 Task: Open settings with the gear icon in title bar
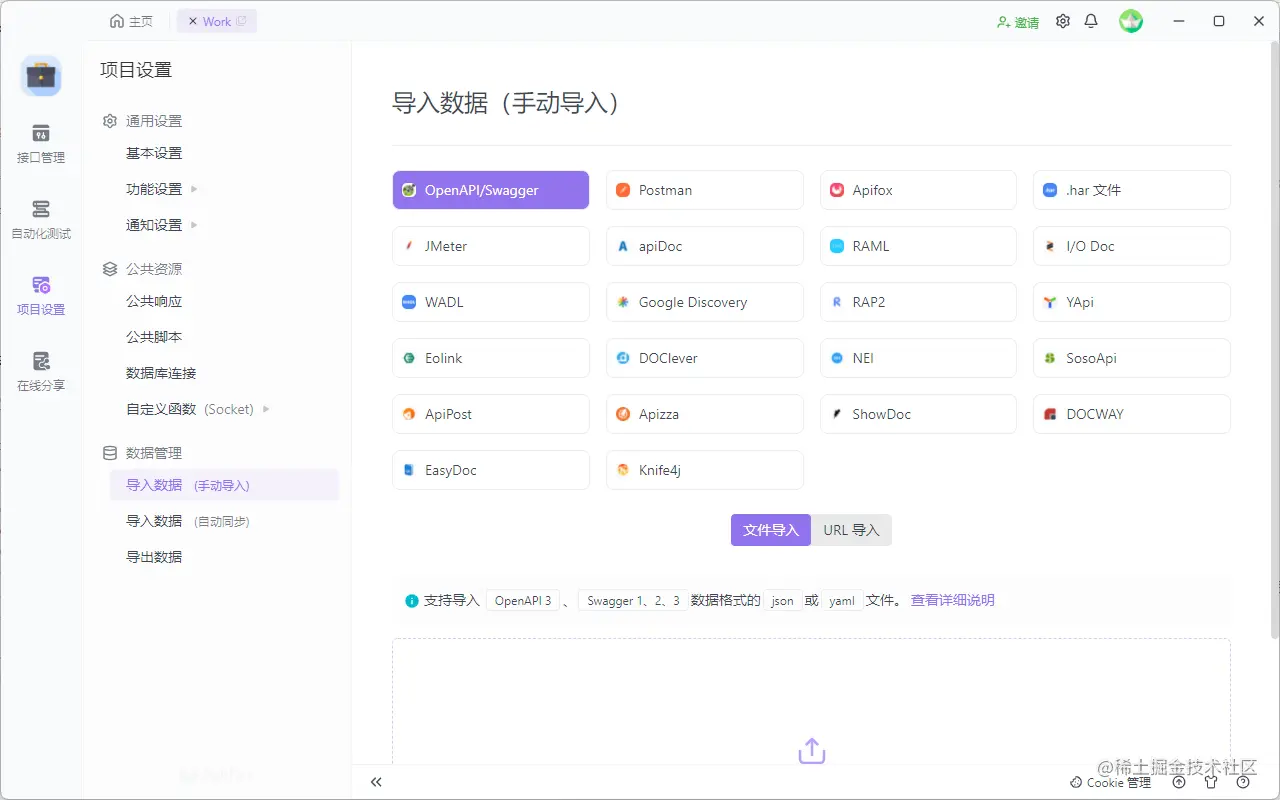click(1063, 21)
